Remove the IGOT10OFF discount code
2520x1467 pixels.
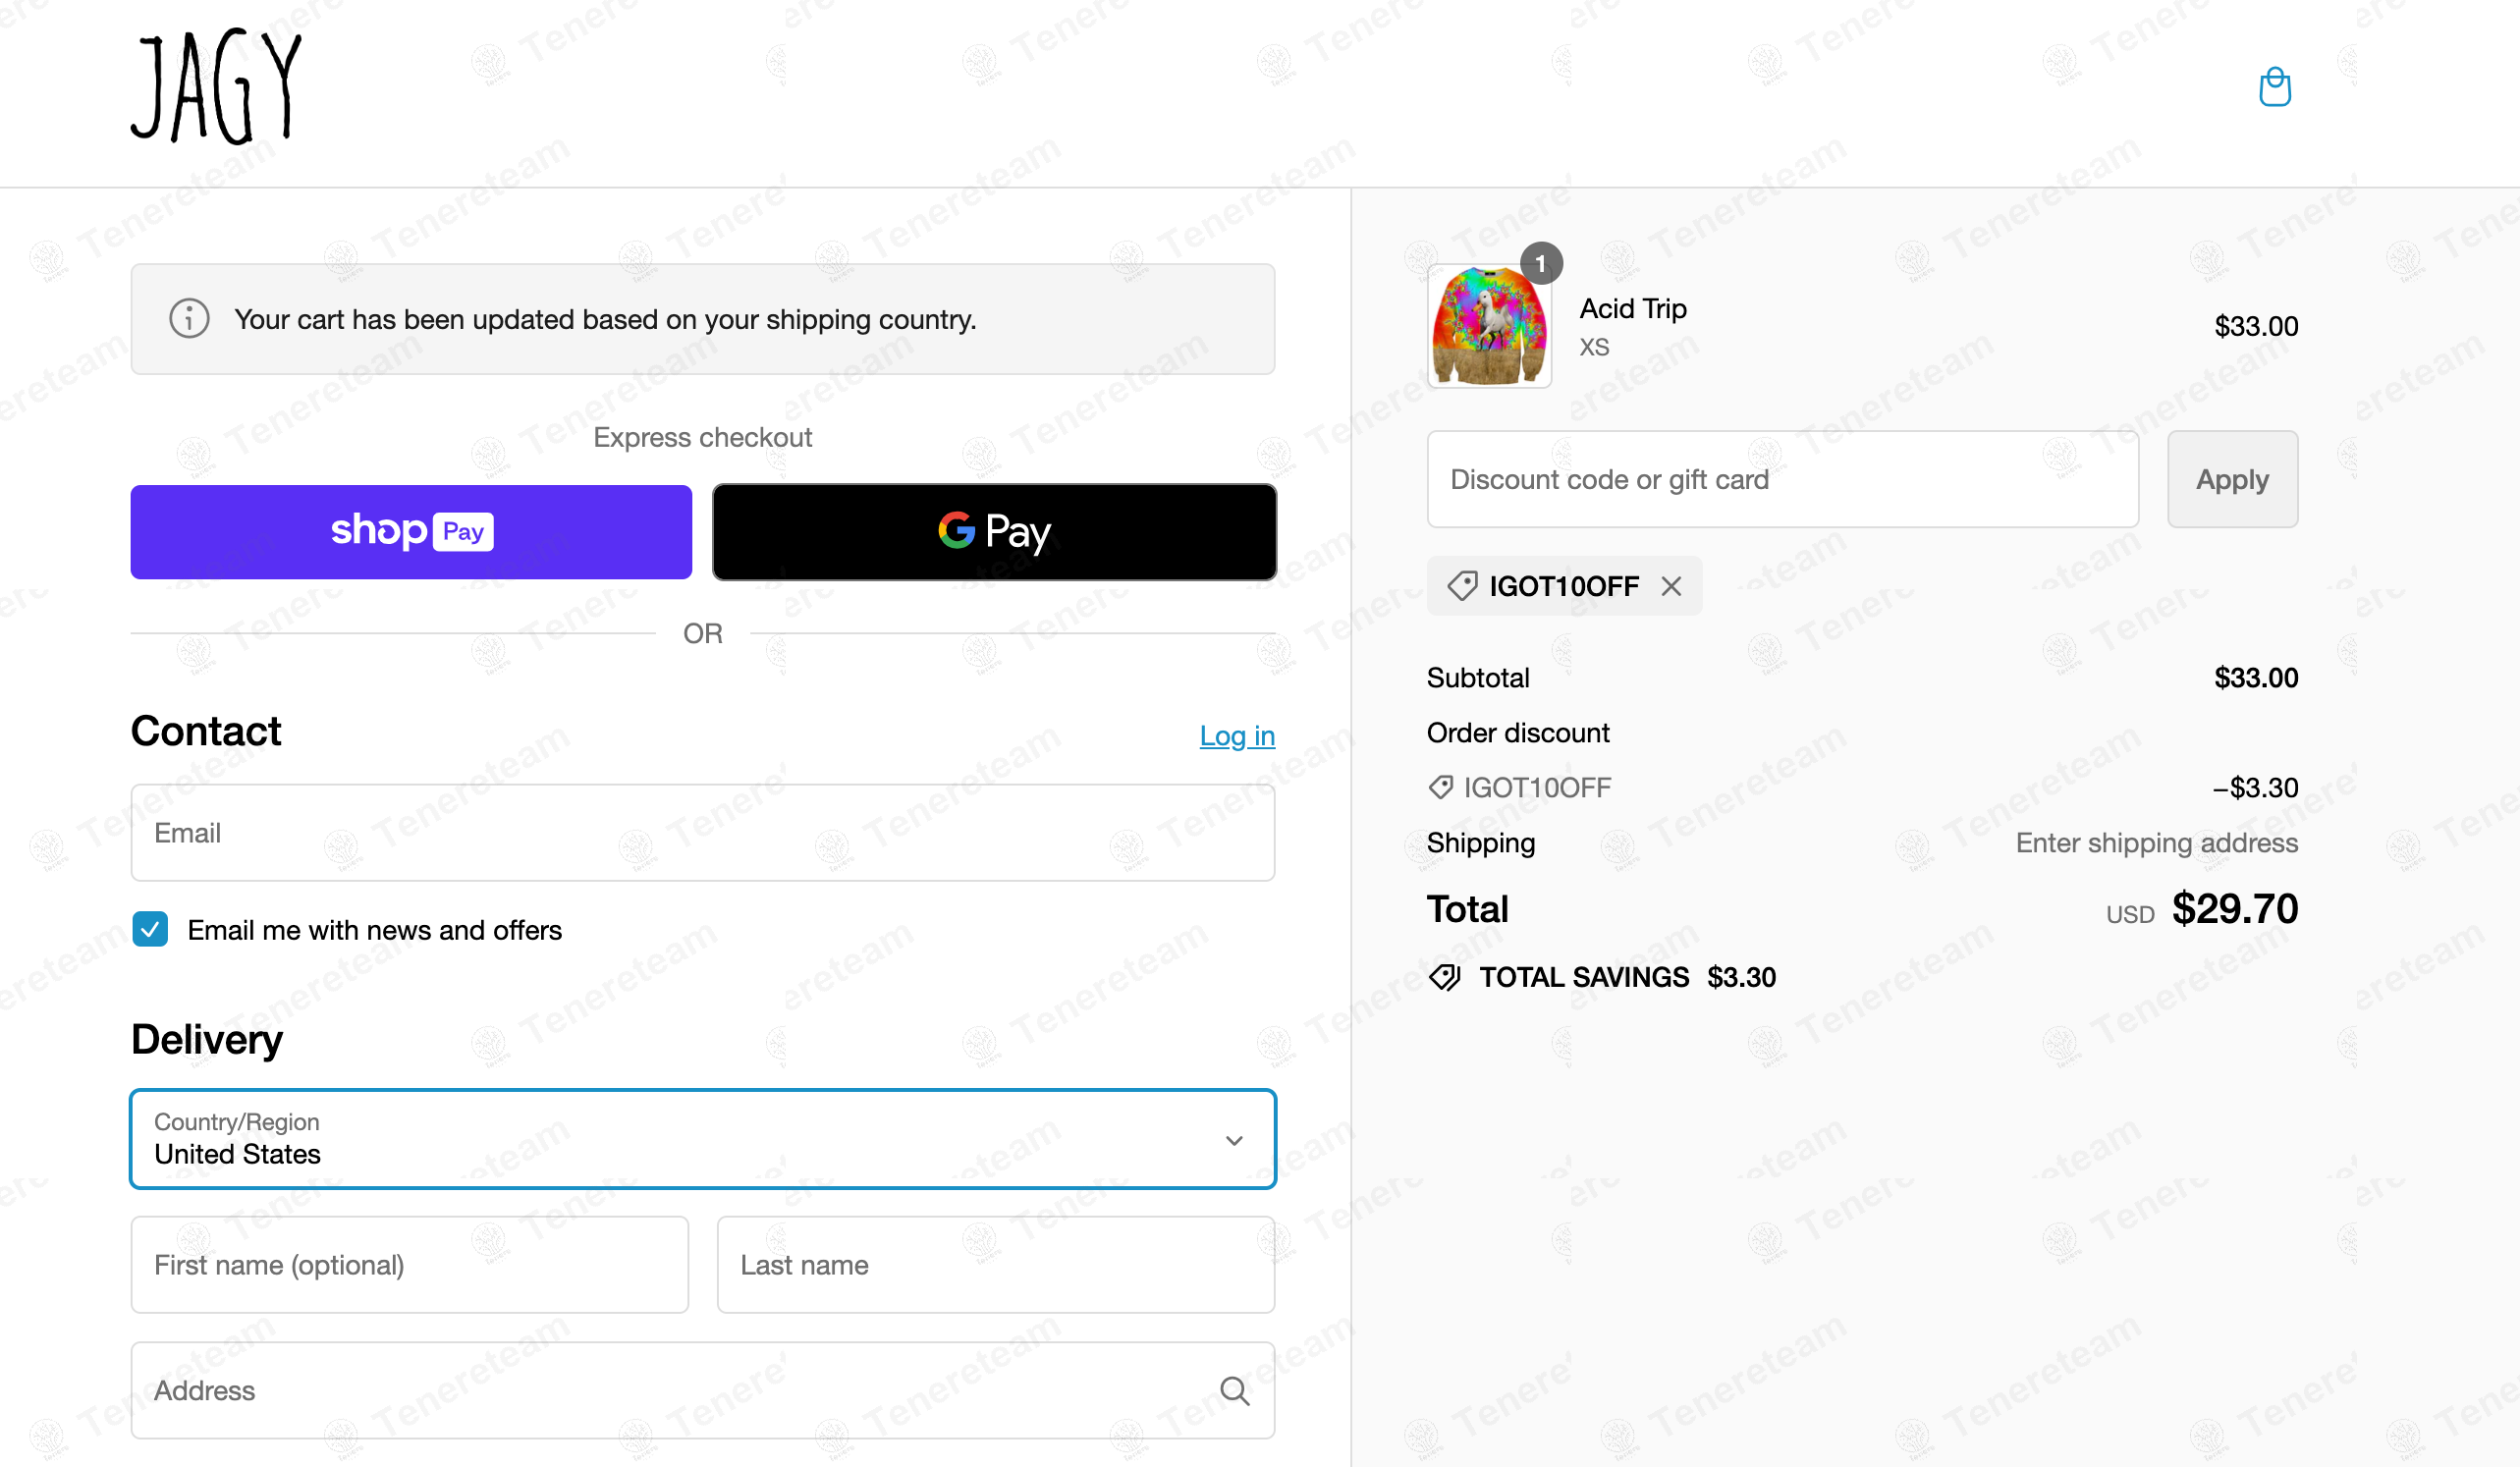pos(1671,586)
